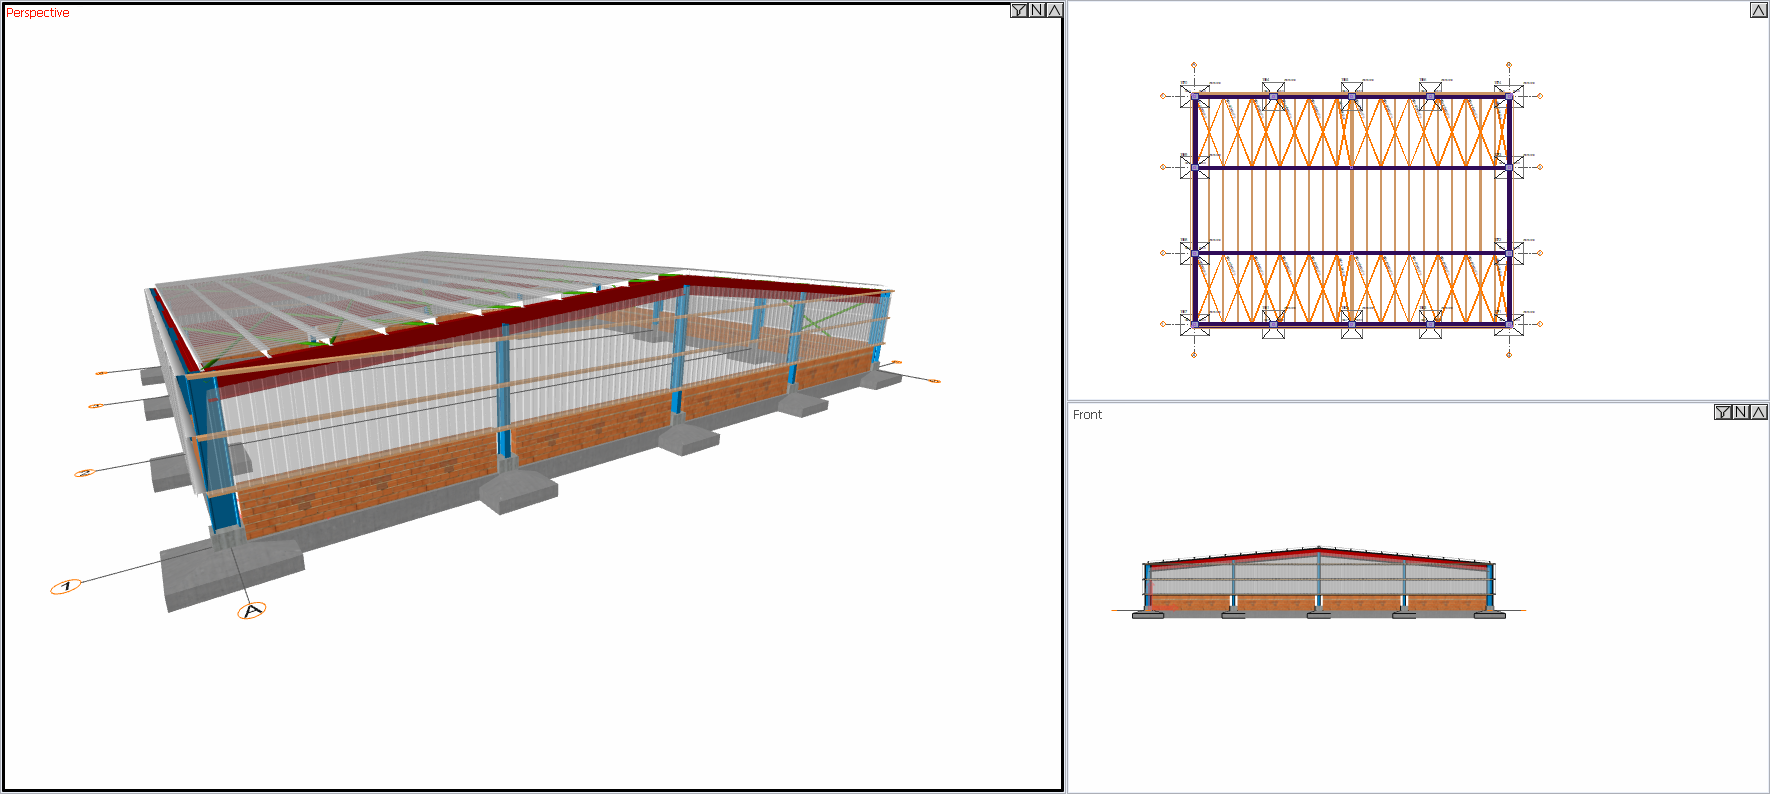The image size is (1770, 794).
Task: Open the Perspective view name label
Action: point(38,13)
